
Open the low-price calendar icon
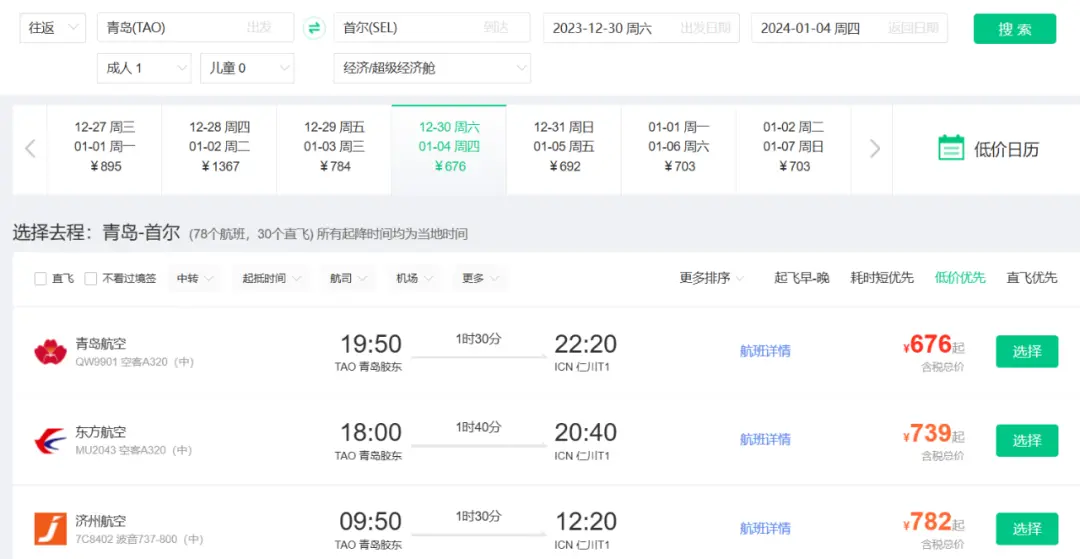(950, 148)
